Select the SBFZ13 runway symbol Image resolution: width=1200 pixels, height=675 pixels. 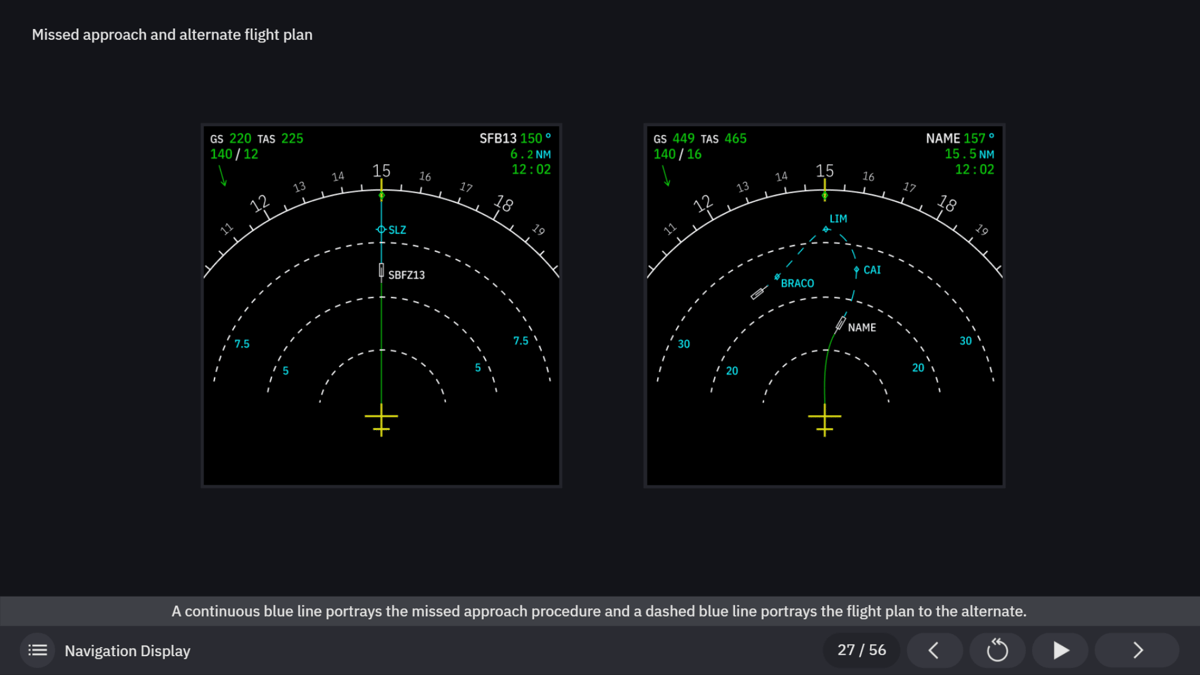pos(381,270)
